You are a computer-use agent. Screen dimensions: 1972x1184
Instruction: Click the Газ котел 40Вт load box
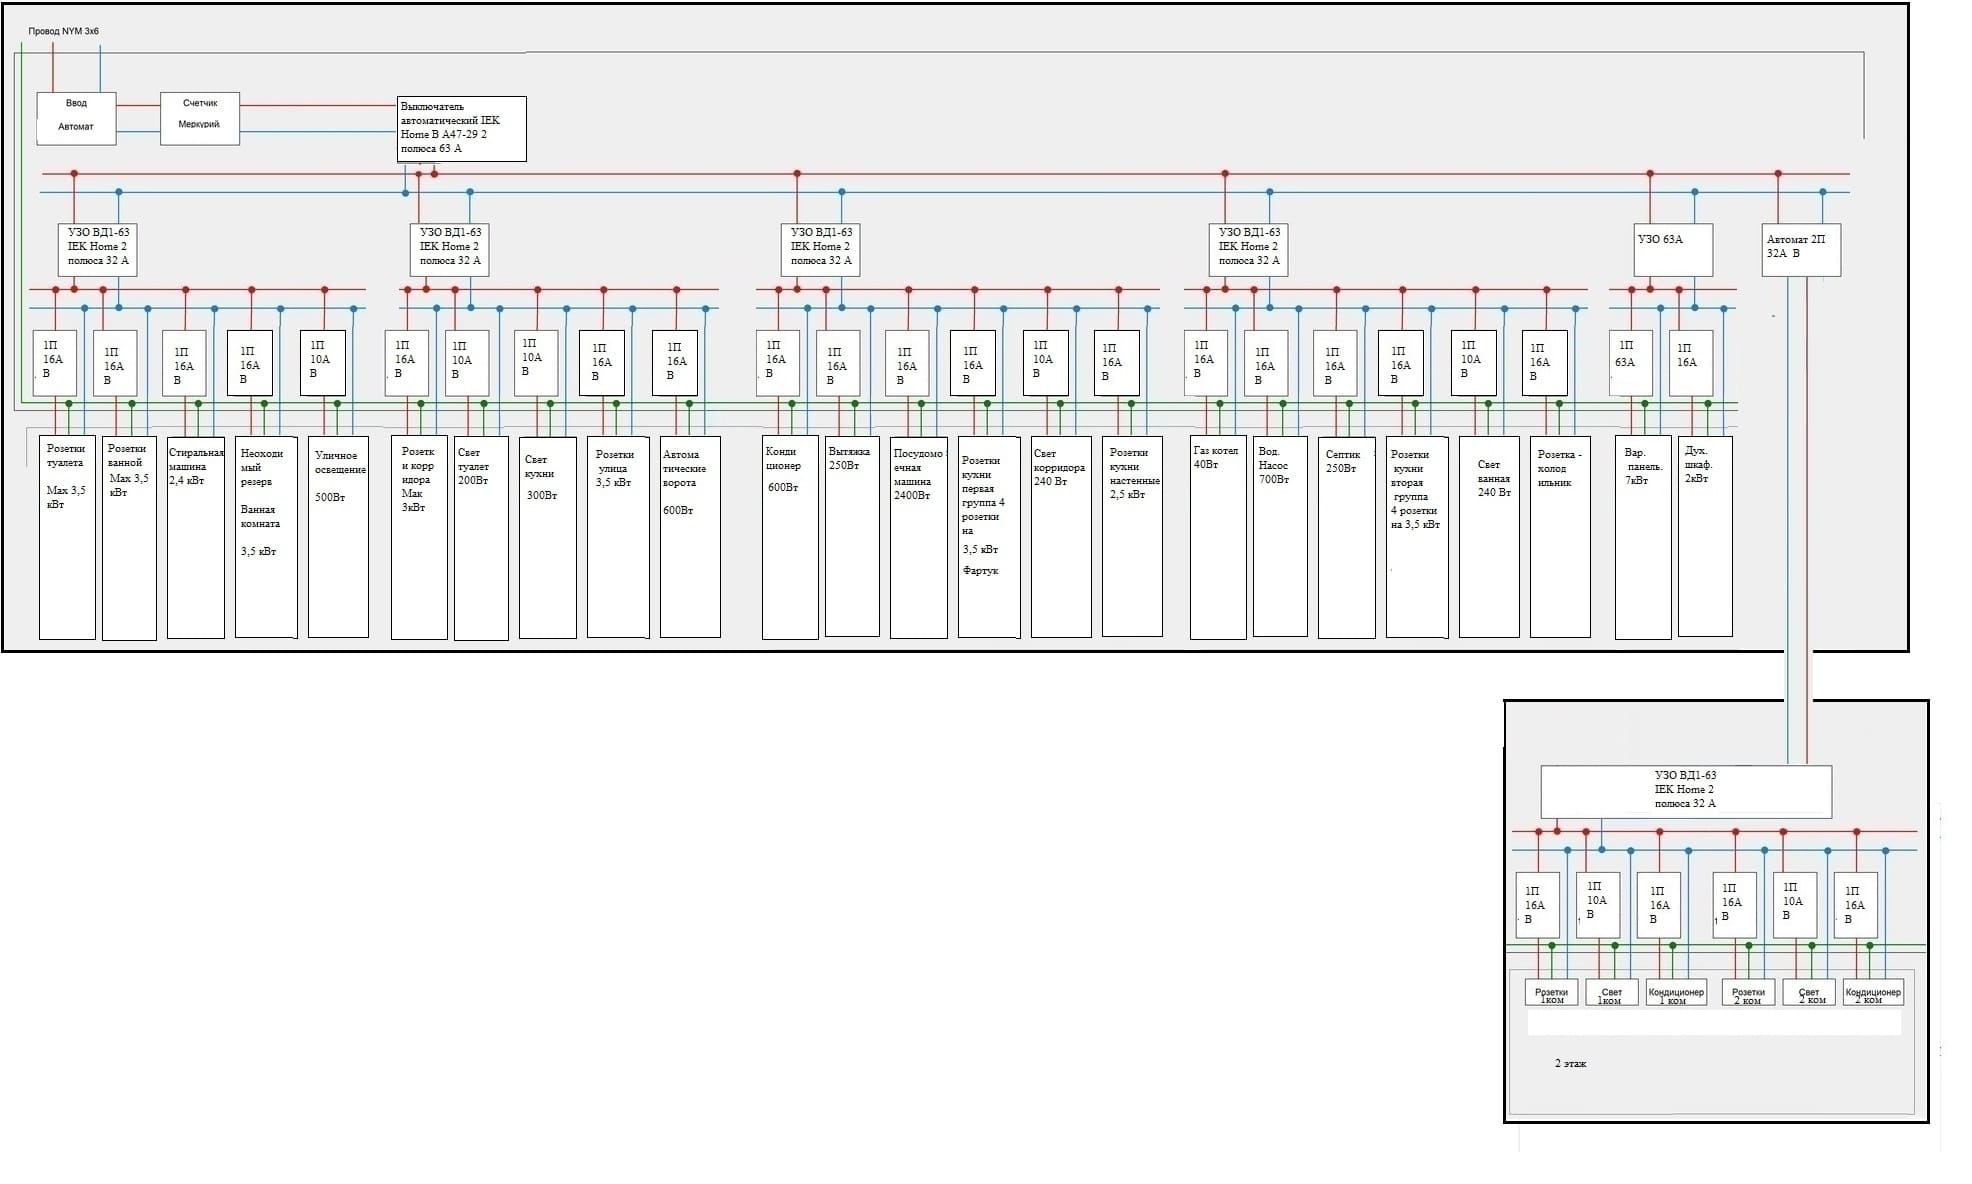point(1218,536)
